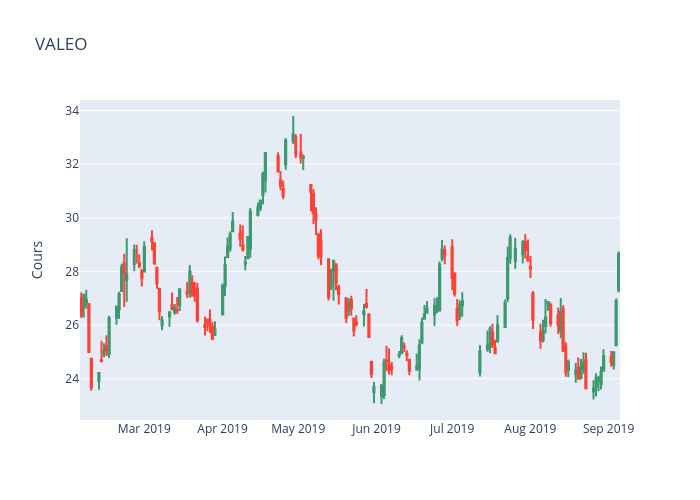The image size is (700, 500).
Task: Click the Jul 2019 x-axis label
Action: coord(452,429)
